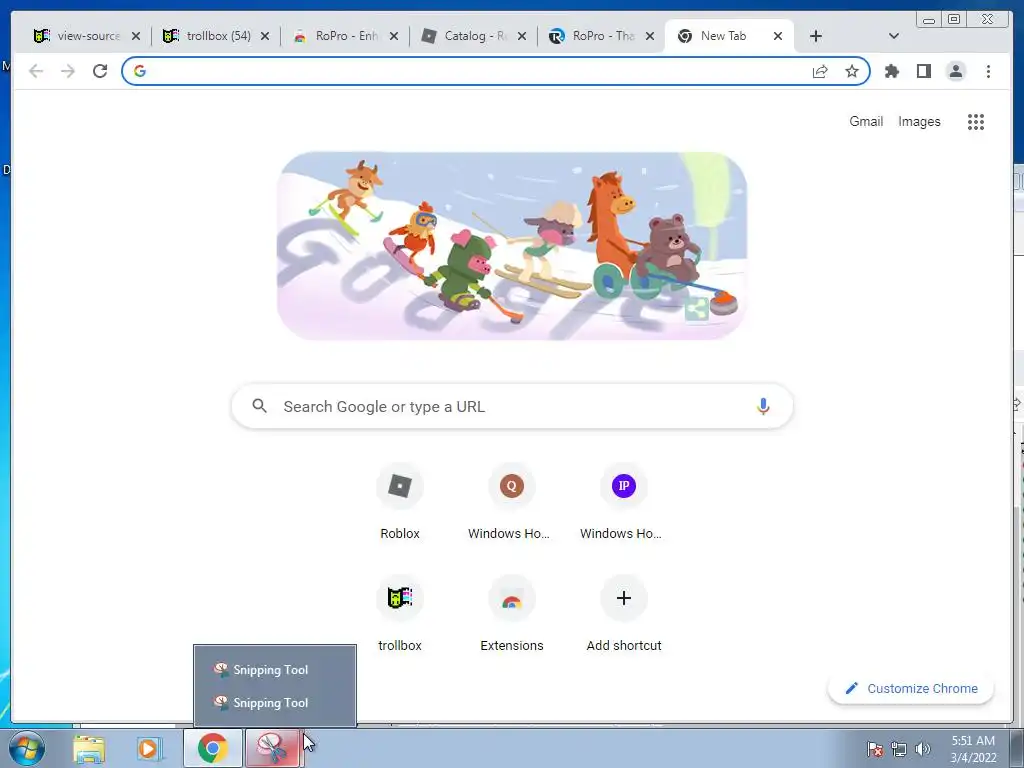Screen dimensions: 1024x768
Task: Open the Extensions shortcut tile
Action: click(x=511, y=614)
